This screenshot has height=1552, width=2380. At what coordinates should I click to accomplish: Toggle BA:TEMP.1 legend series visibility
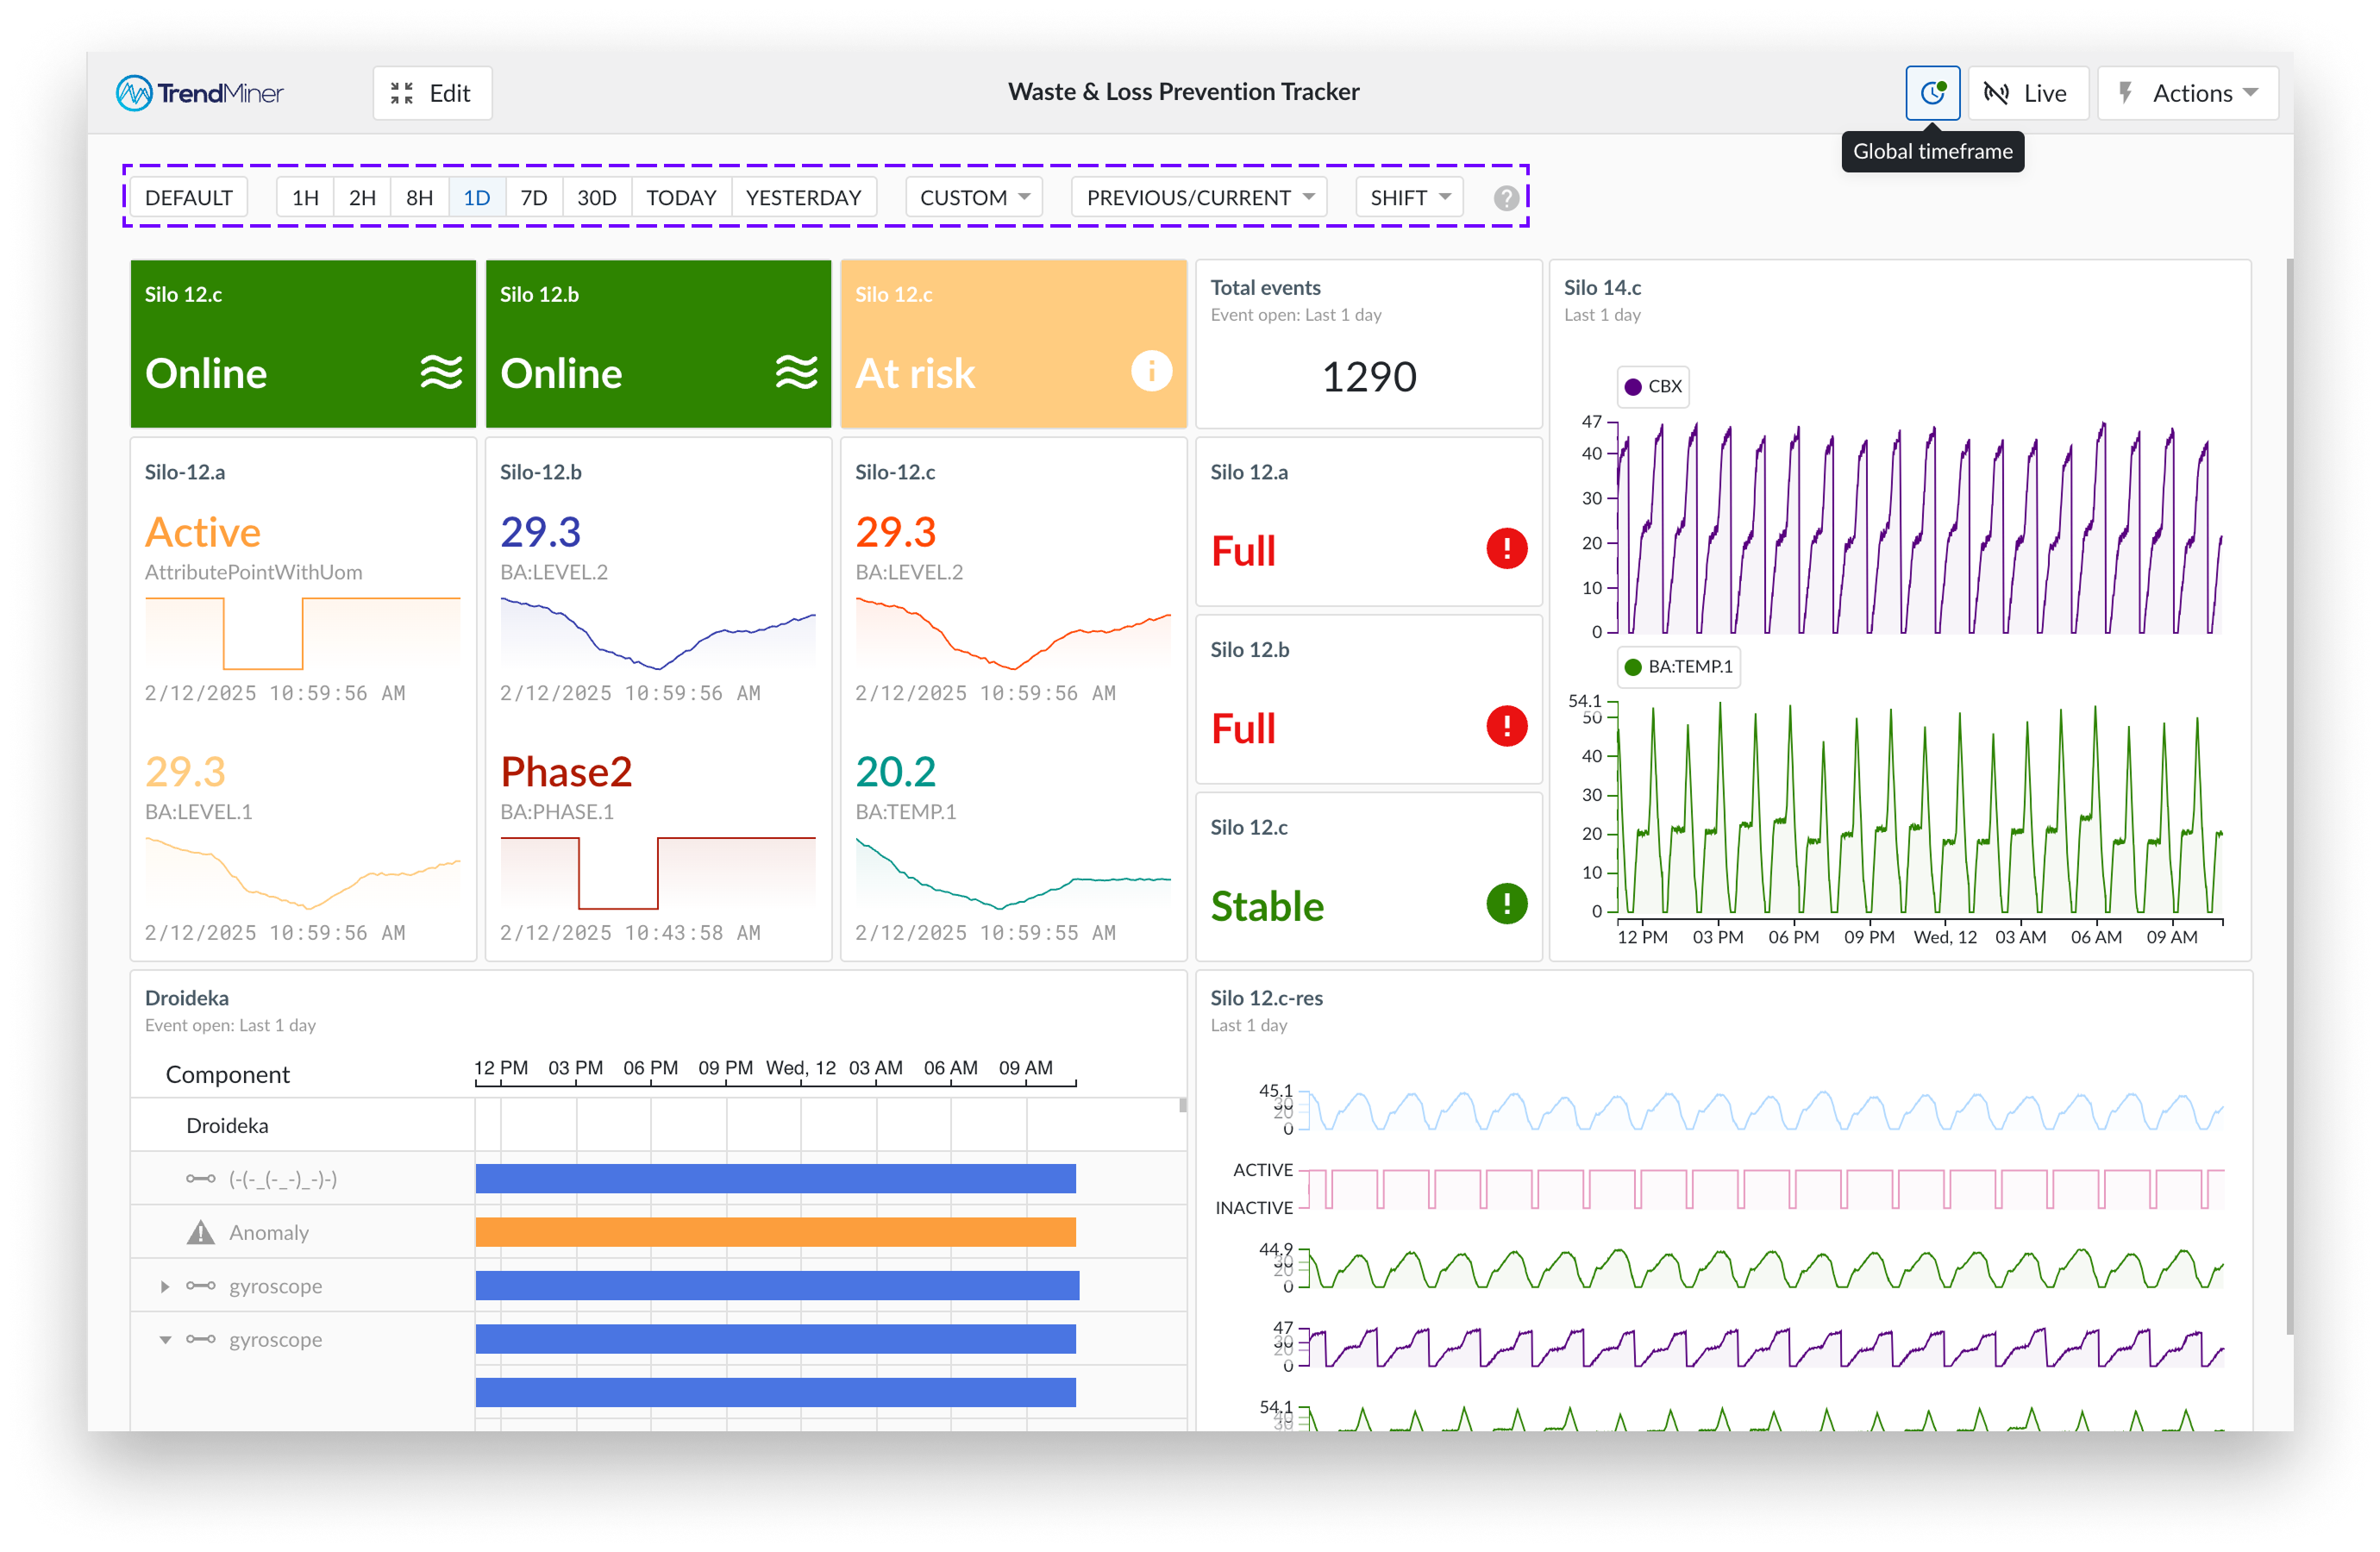tap(1678, 667)
